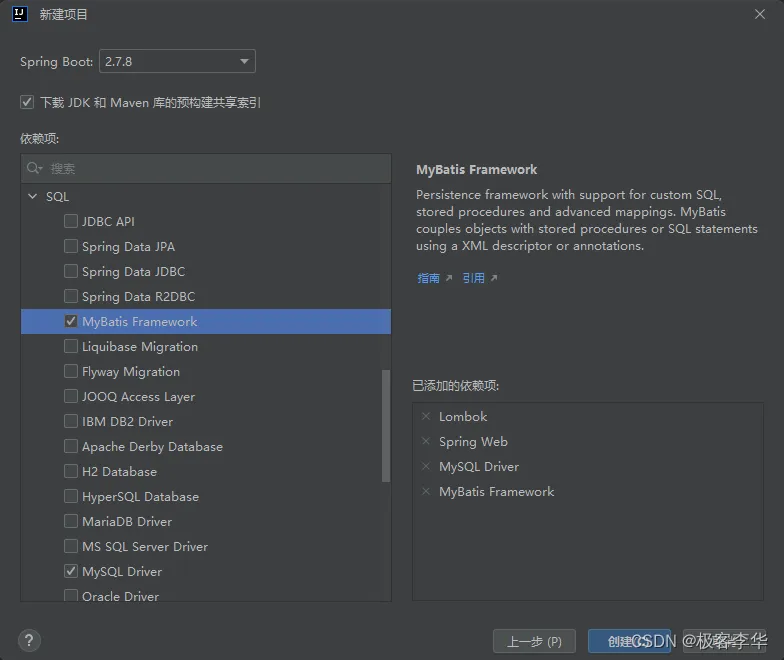784x660 pixels.
Task: Check the Spring Data JDBC dependency
Action: (71, 271)
